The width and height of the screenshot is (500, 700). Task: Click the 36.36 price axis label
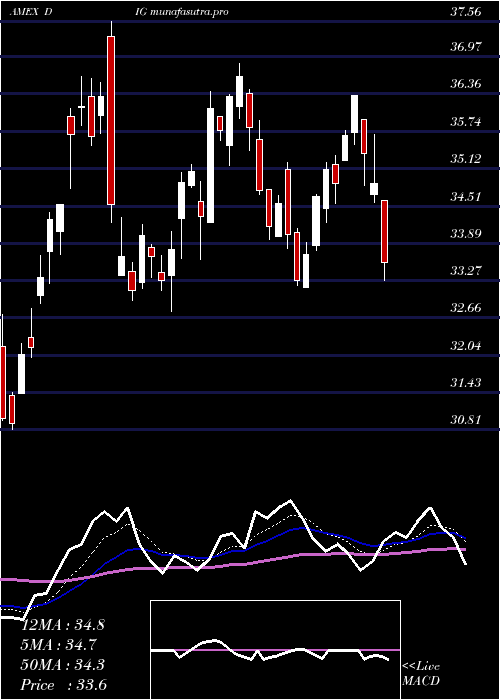[466, 83]
